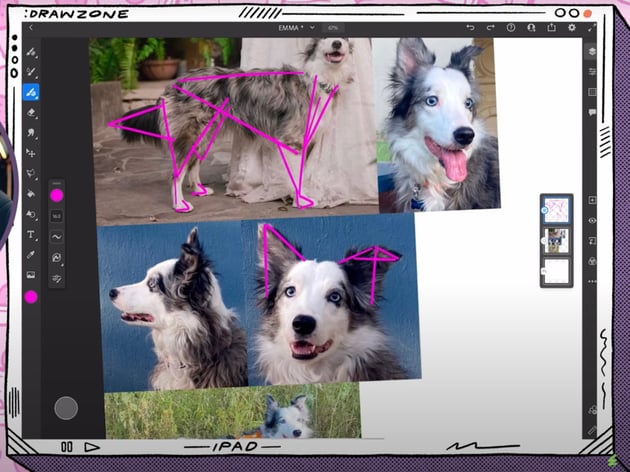Viewport: 630px width, 472px height.
Task: Select the dog photos layer thumbnail
Action: [557, 241]
